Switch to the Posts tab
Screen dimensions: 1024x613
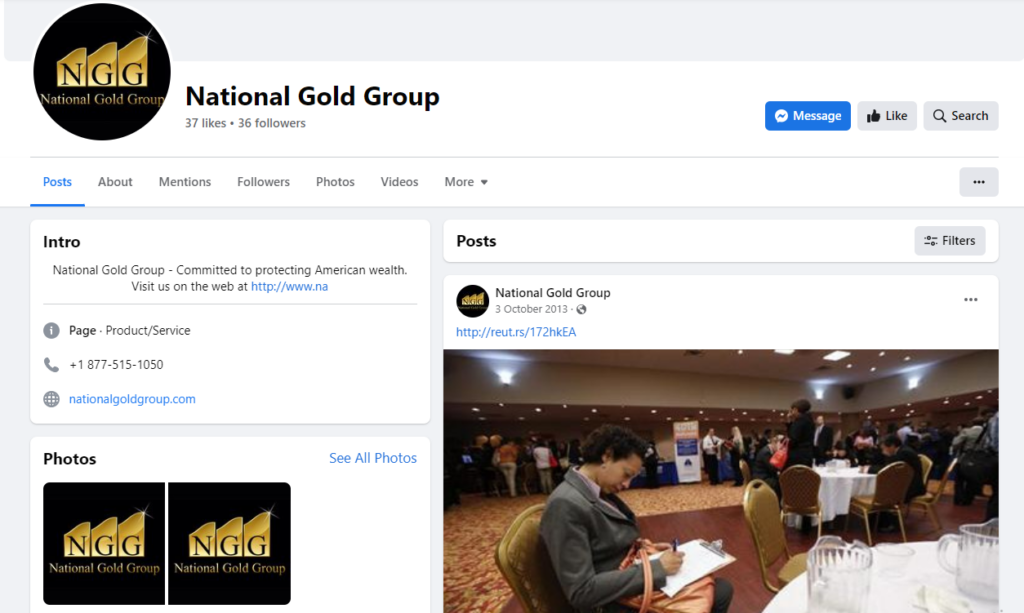pos(57,182)
